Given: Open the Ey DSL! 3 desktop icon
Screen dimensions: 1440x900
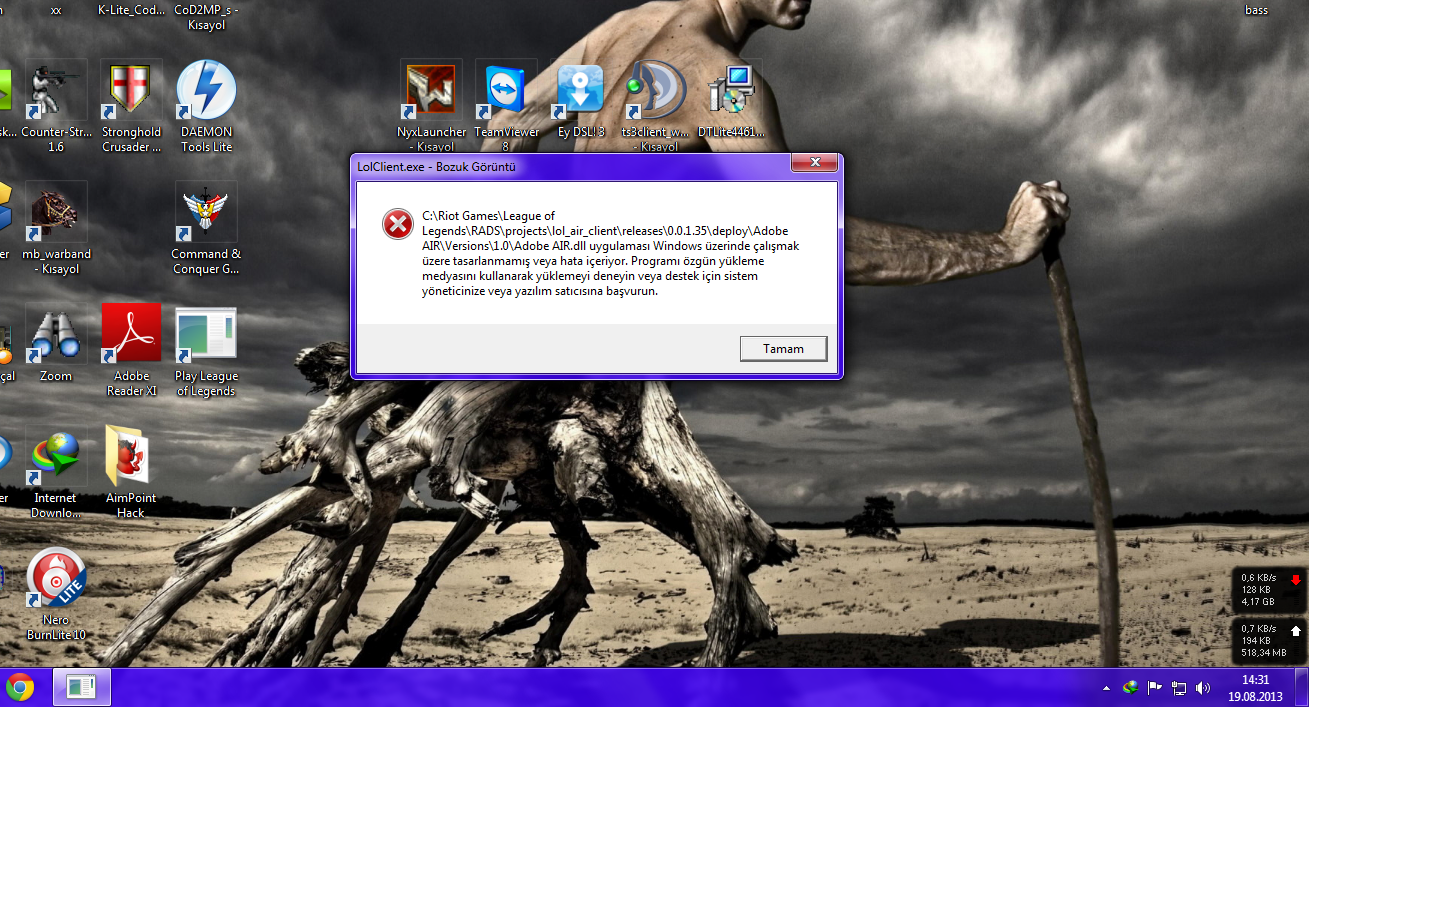Looking at the screenshot, I should [581, 99].
